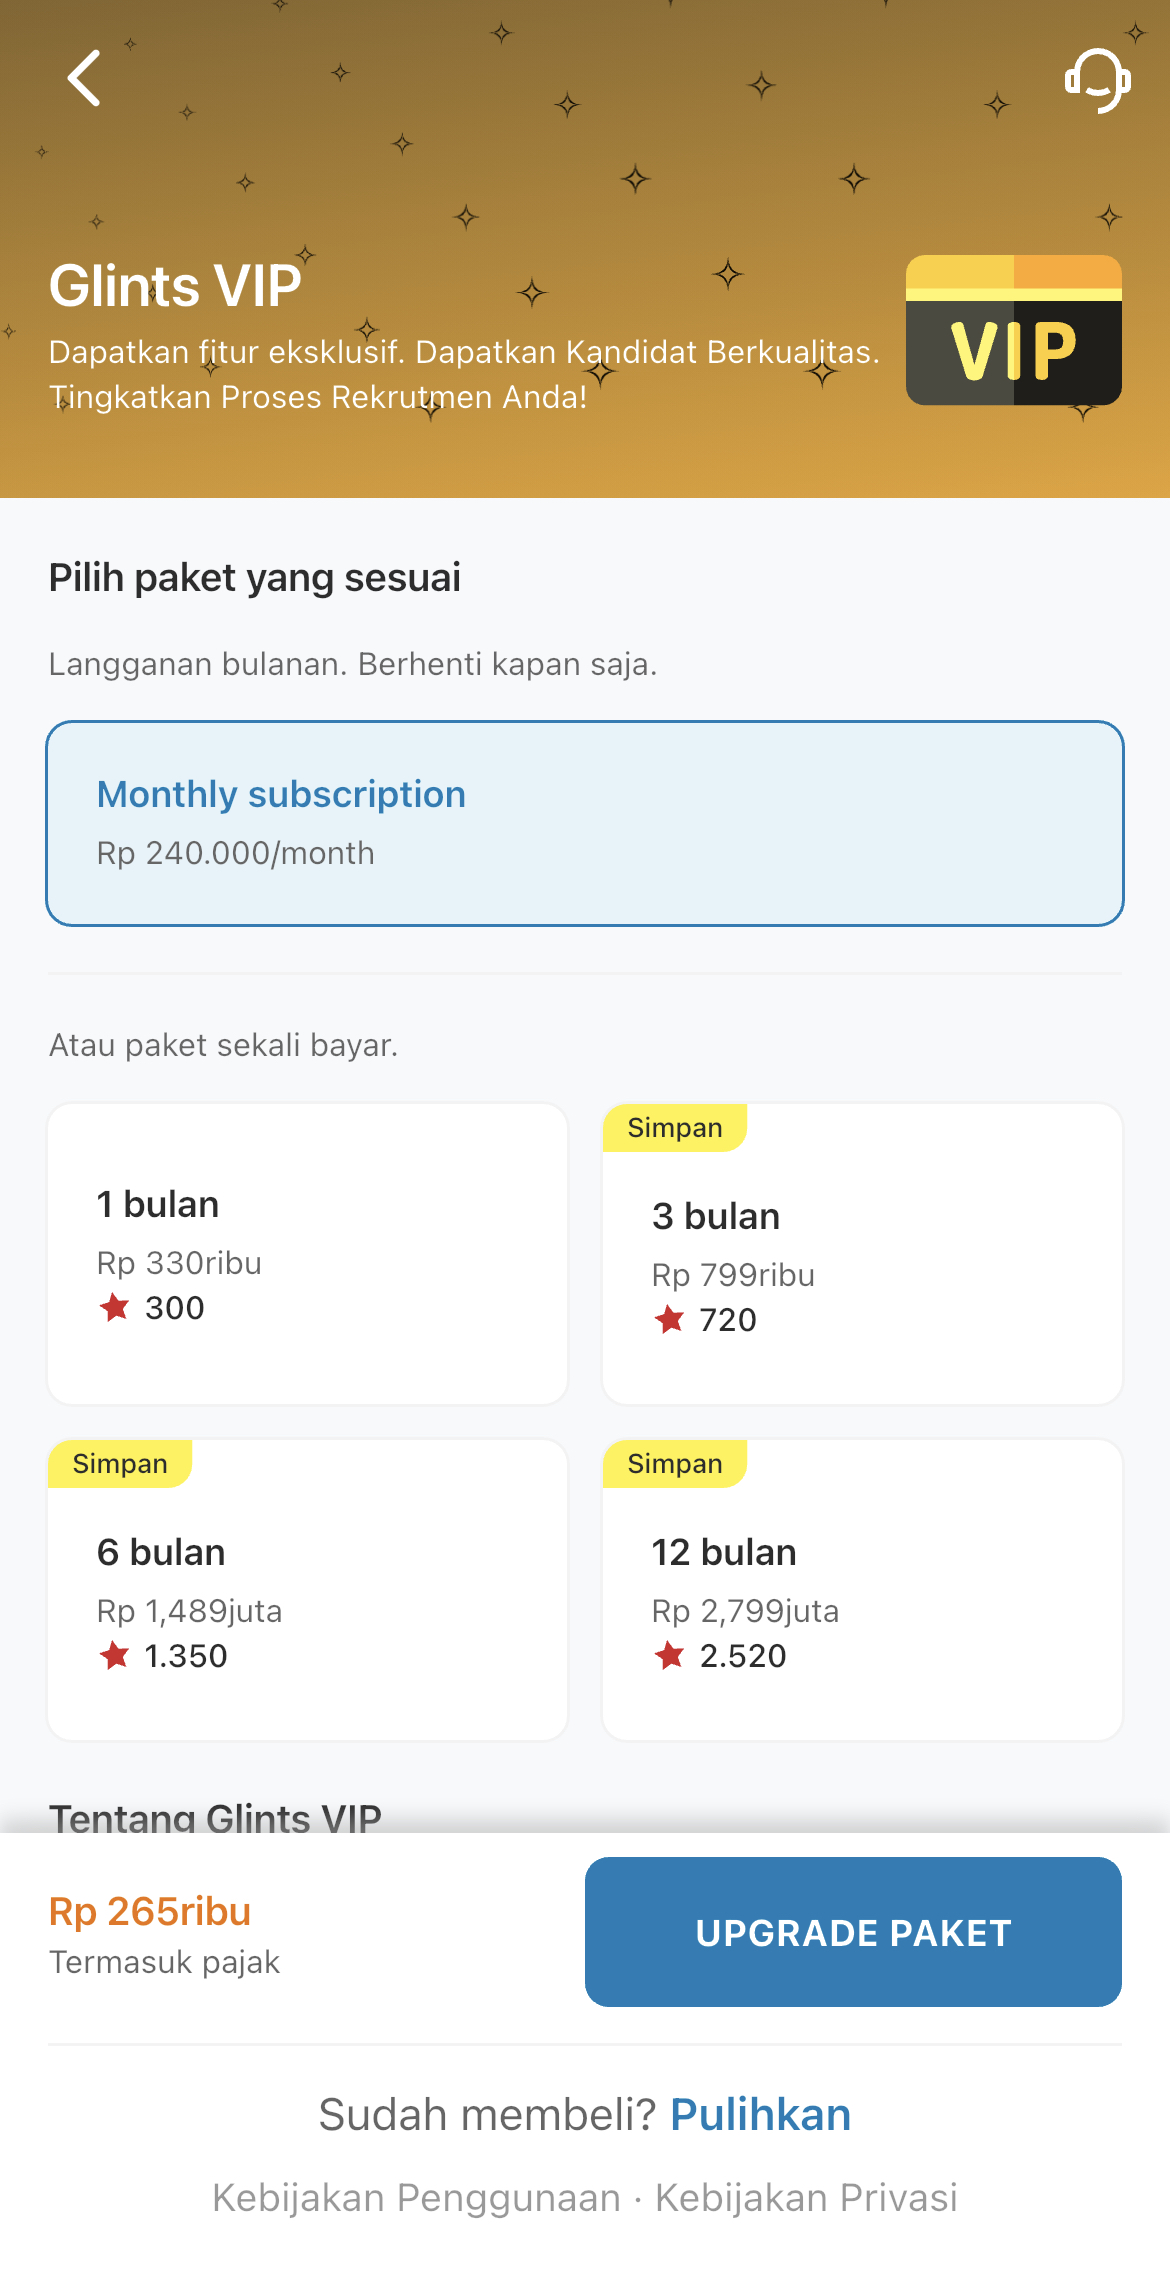Tap Simpan badge on 6 bulan card

coord(120,1464)
